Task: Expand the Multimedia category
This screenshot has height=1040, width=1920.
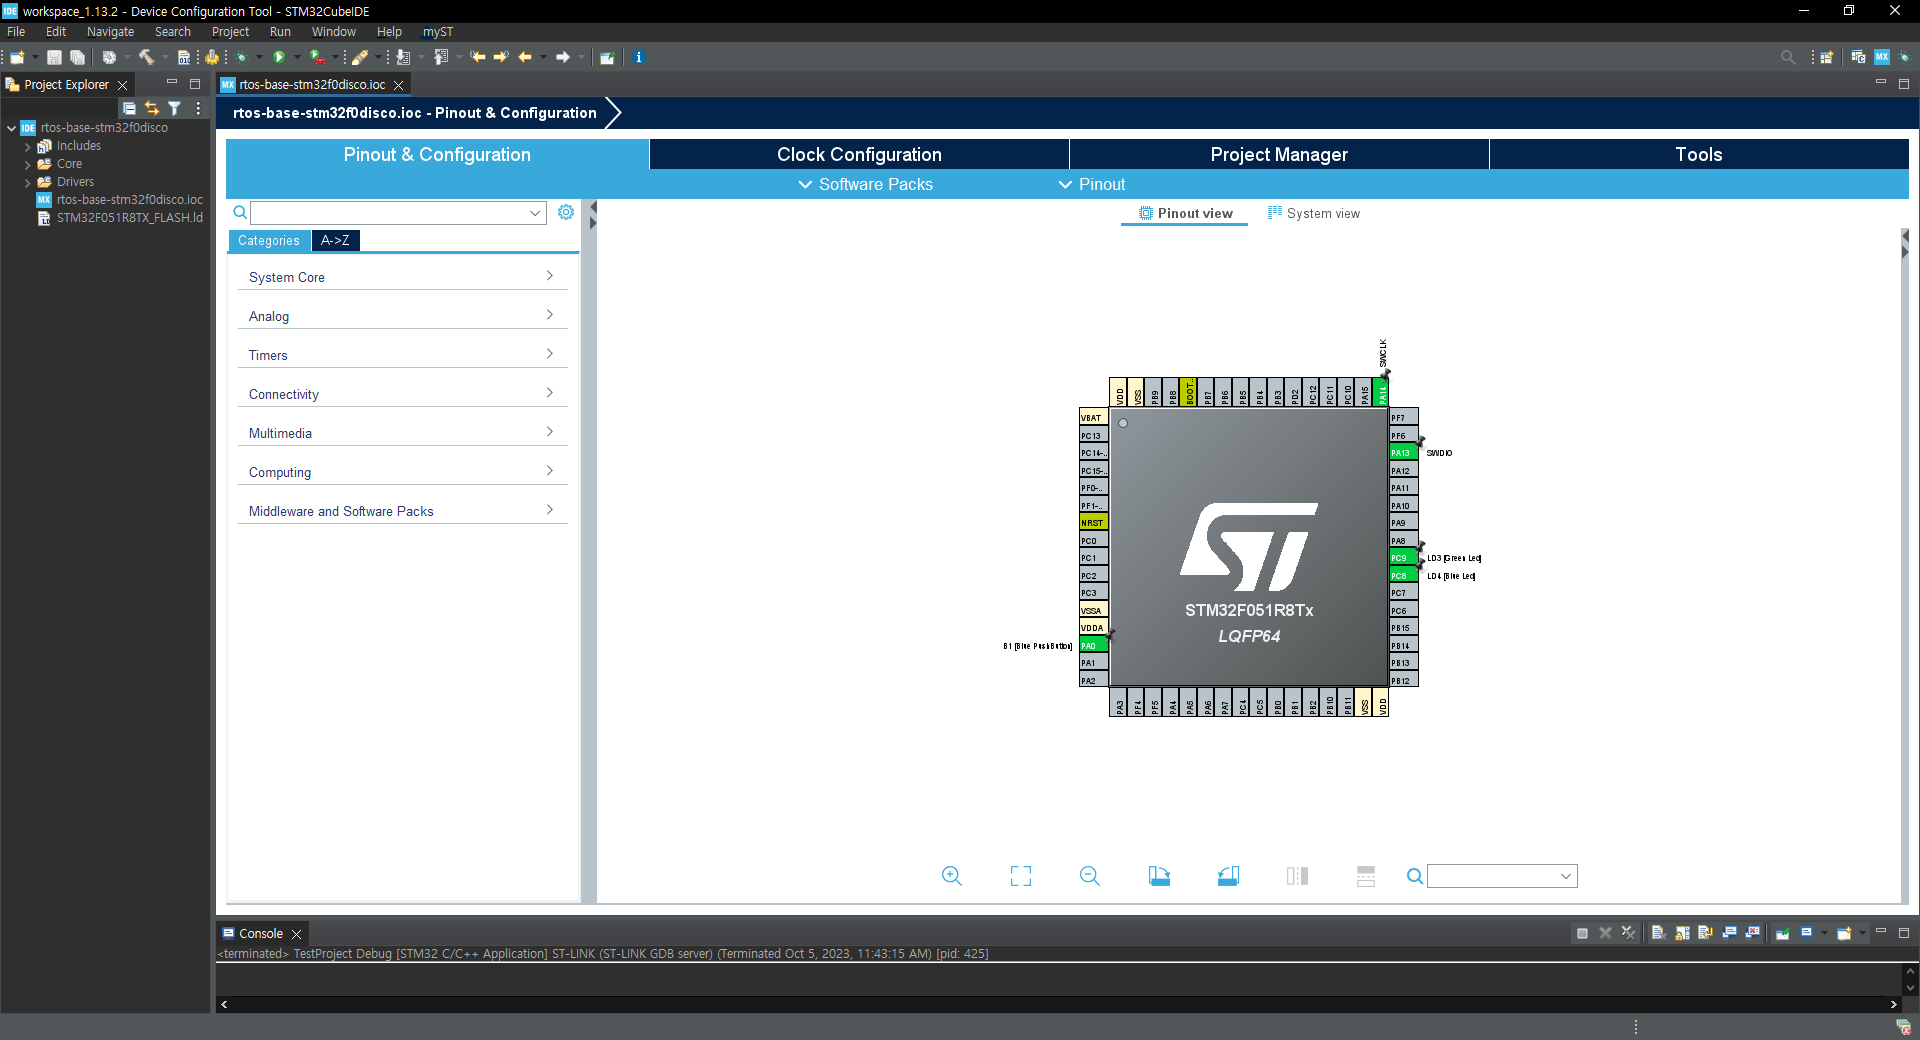Action: (402, 433)
